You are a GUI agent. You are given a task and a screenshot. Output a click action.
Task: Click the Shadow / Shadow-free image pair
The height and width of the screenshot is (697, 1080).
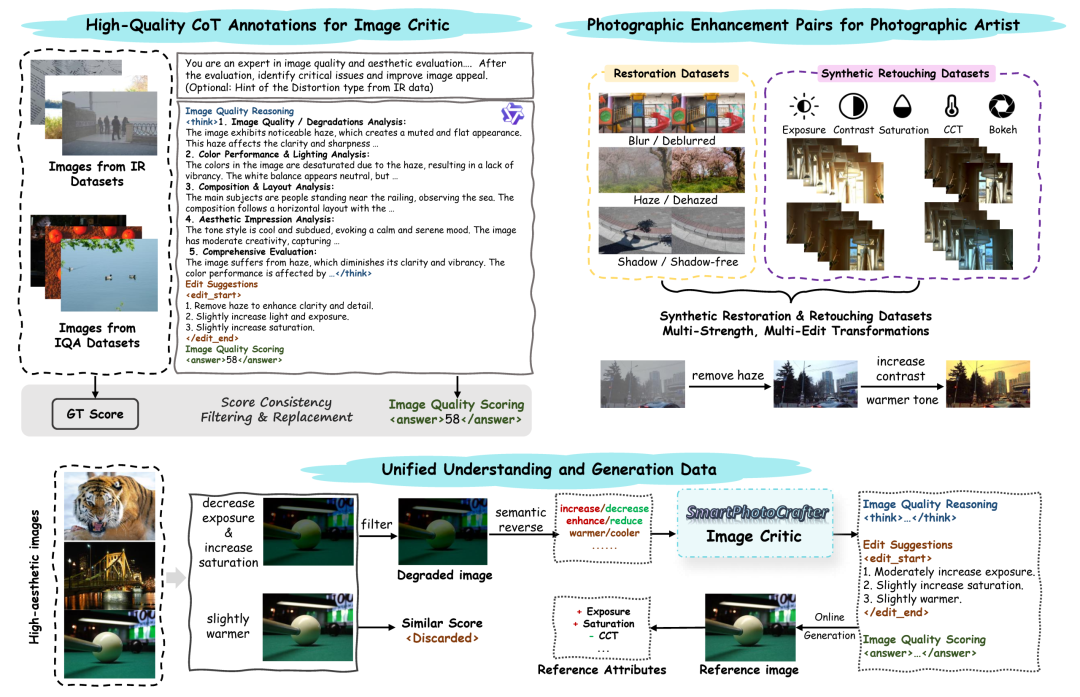coord(672,231)
